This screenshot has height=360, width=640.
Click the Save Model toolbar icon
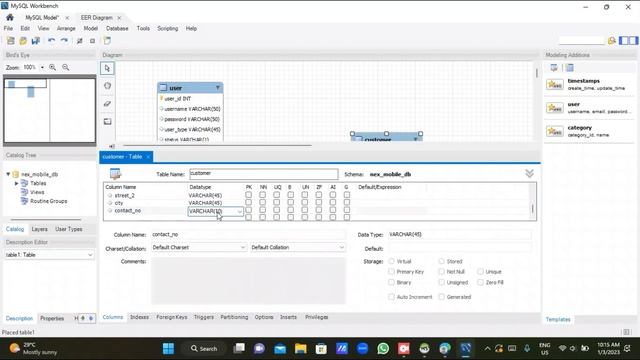(36, 40)
